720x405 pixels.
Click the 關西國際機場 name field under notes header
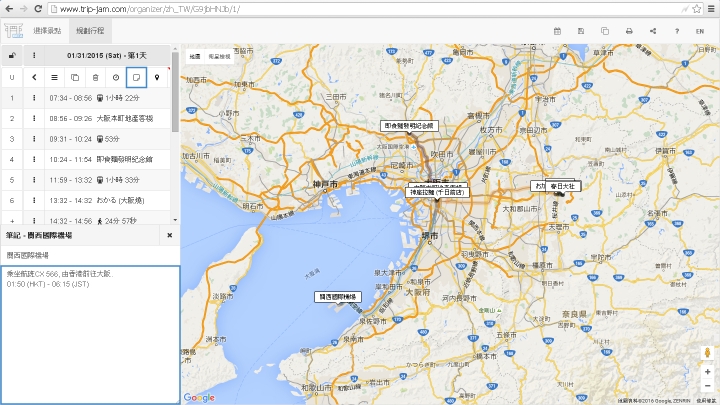(x=90, y=255)
